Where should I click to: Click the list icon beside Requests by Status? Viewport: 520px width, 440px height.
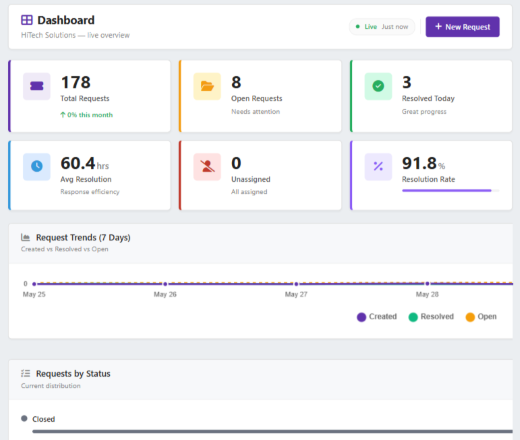tap(25, 373)
